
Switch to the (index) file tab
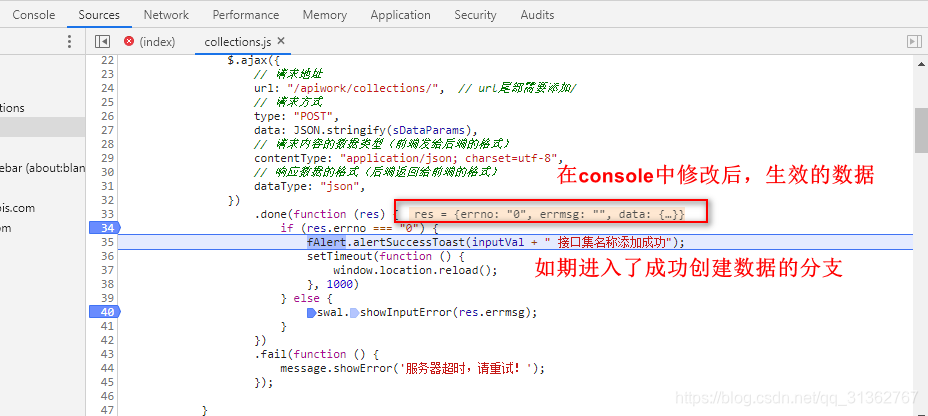(x=157, y=41)
